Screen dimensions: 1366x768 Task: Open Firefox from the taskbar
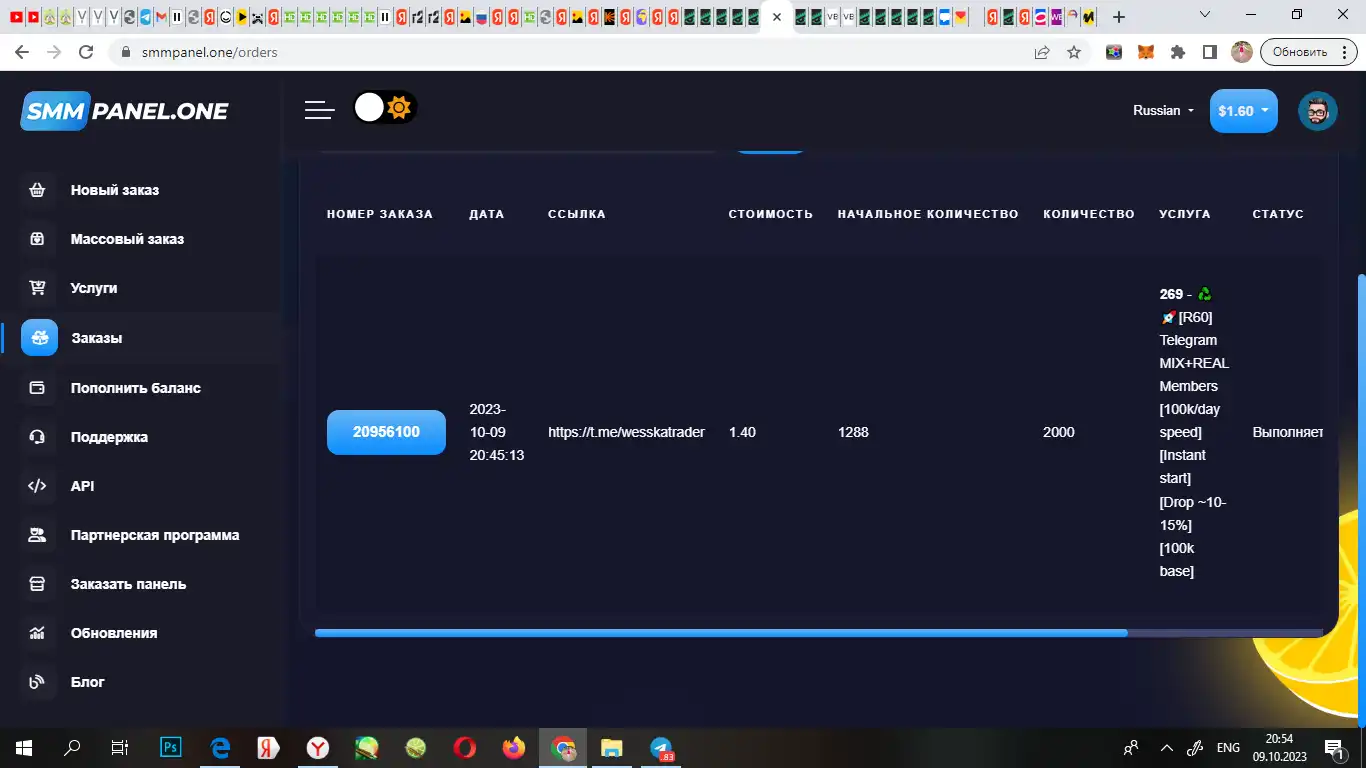(x=514, y=747)
